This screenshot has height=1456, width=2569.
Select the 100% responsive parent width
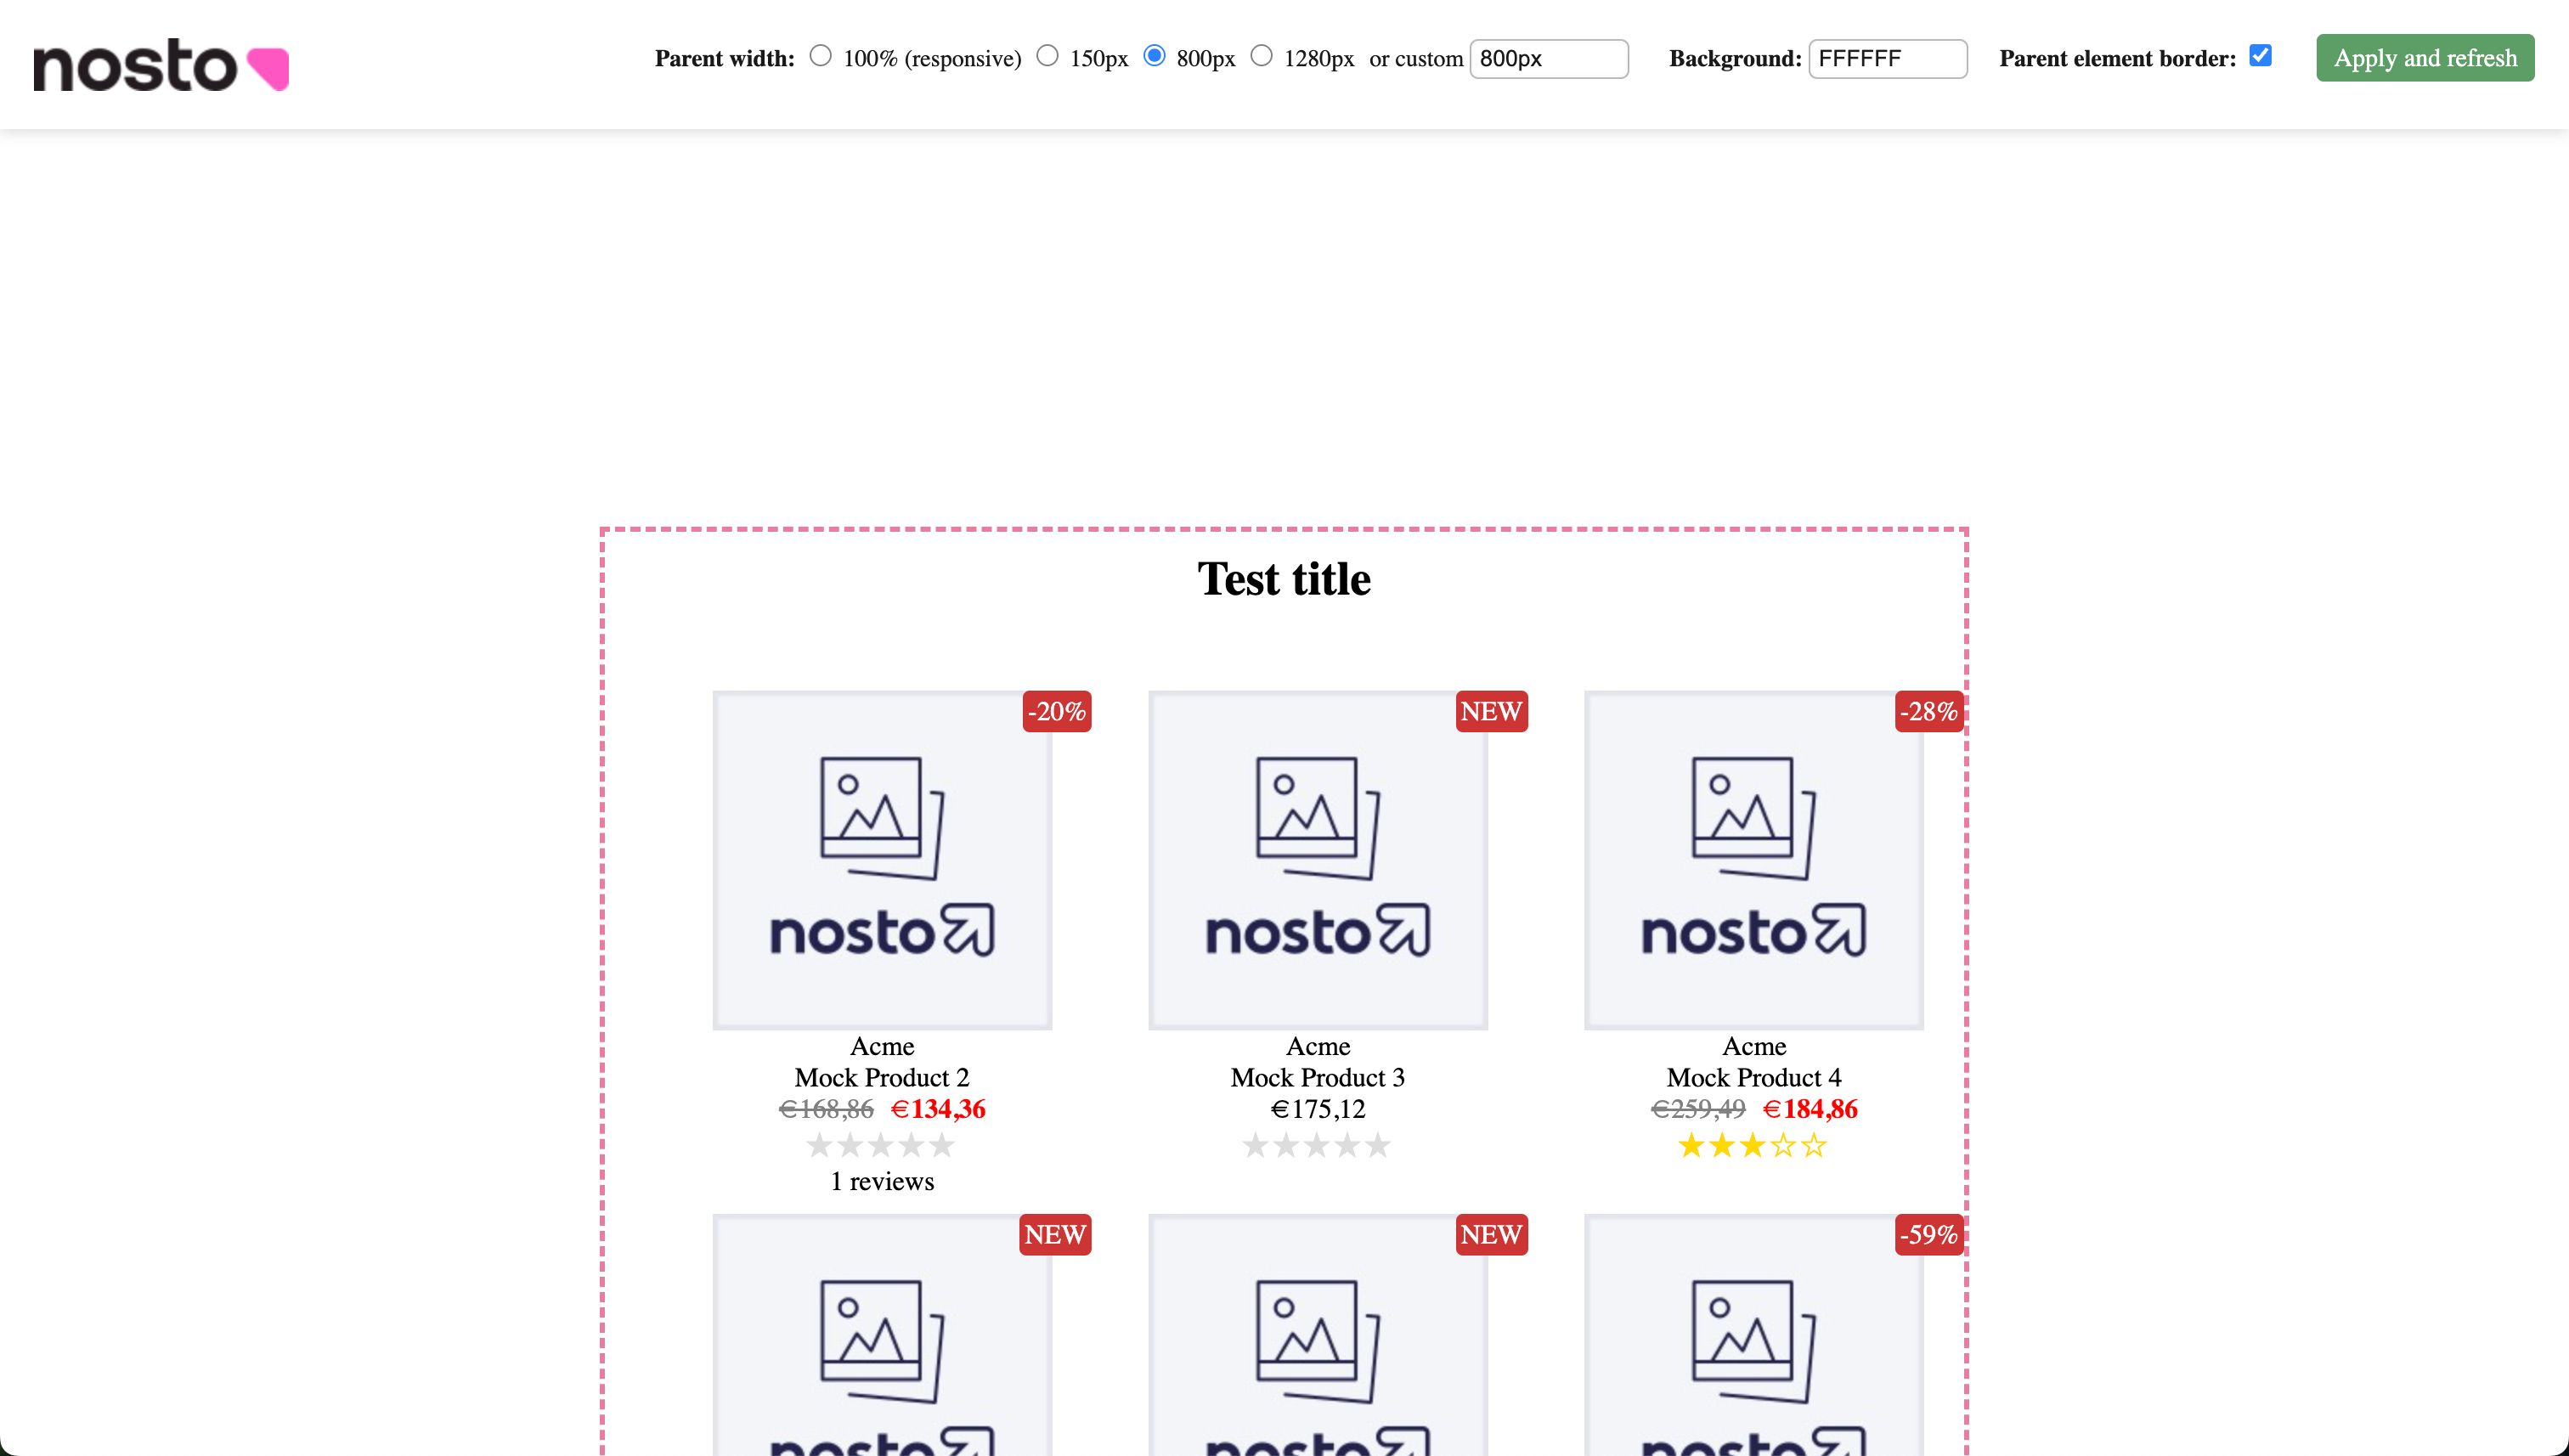point(820,57)
